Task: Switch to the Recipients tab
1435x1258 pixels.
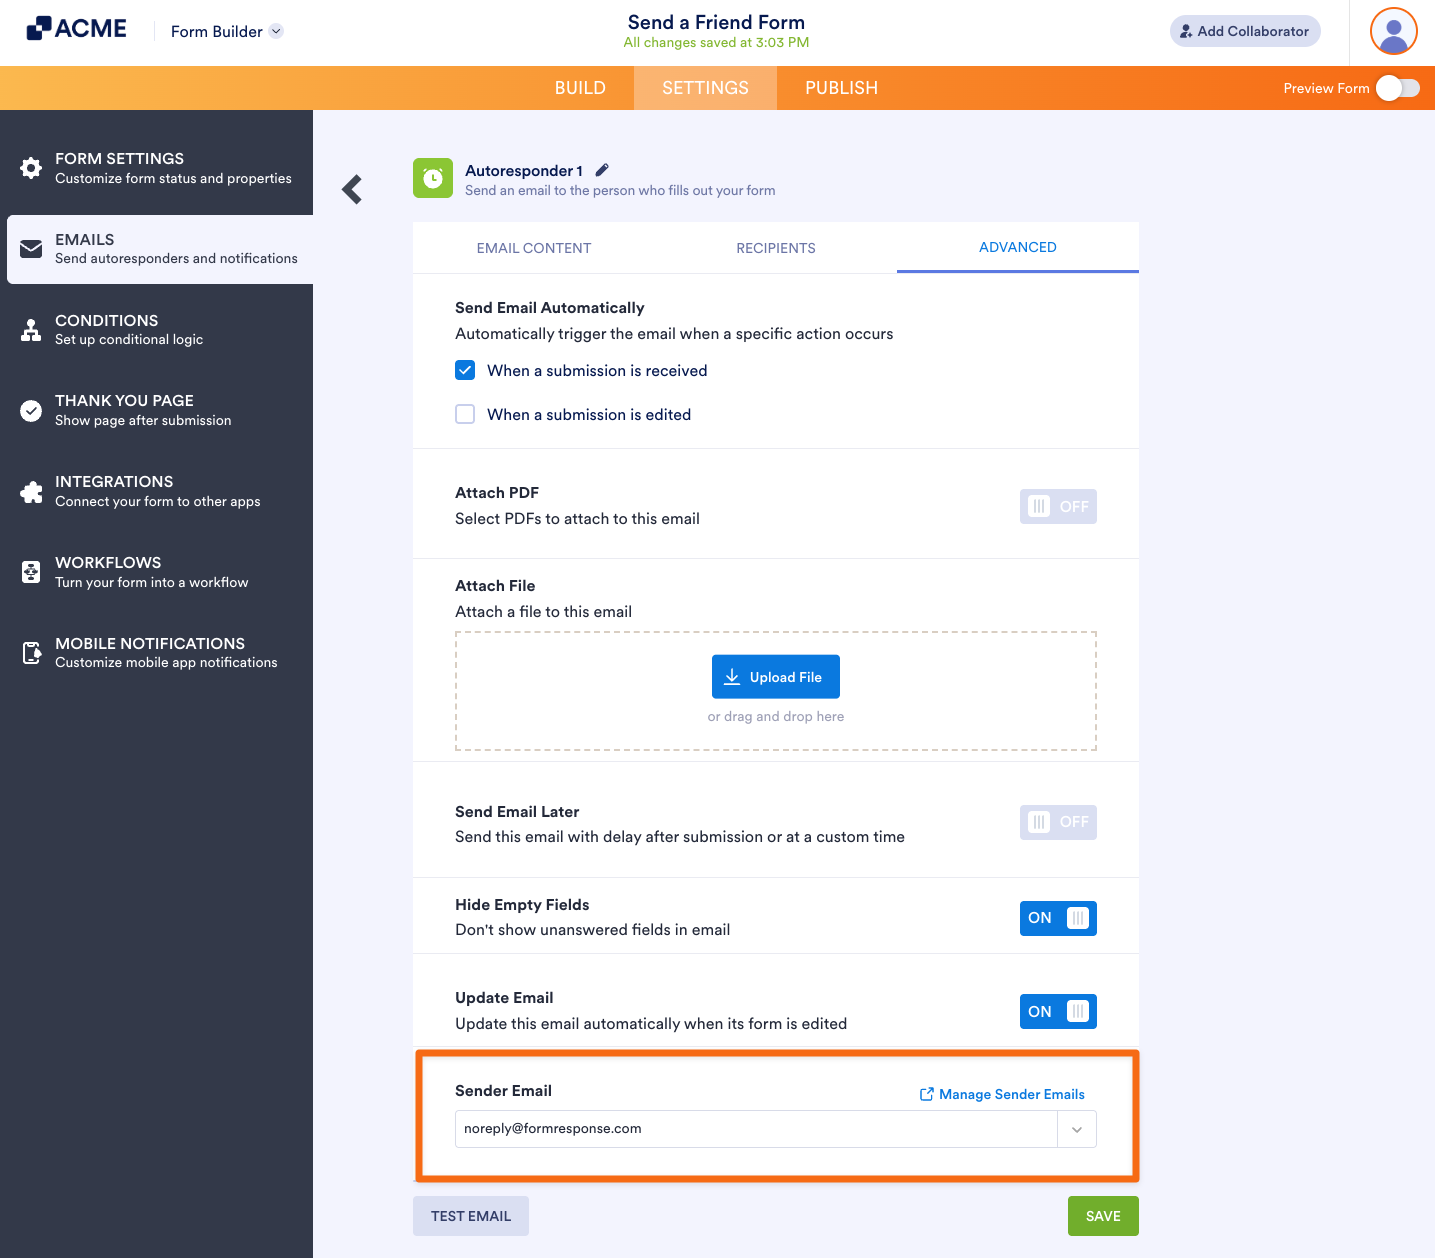Action: (775, 247)
